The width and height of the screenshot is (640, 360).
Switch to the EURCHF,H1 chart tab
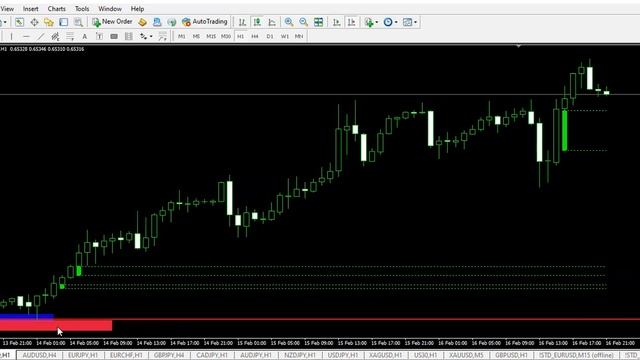[126, 356]
